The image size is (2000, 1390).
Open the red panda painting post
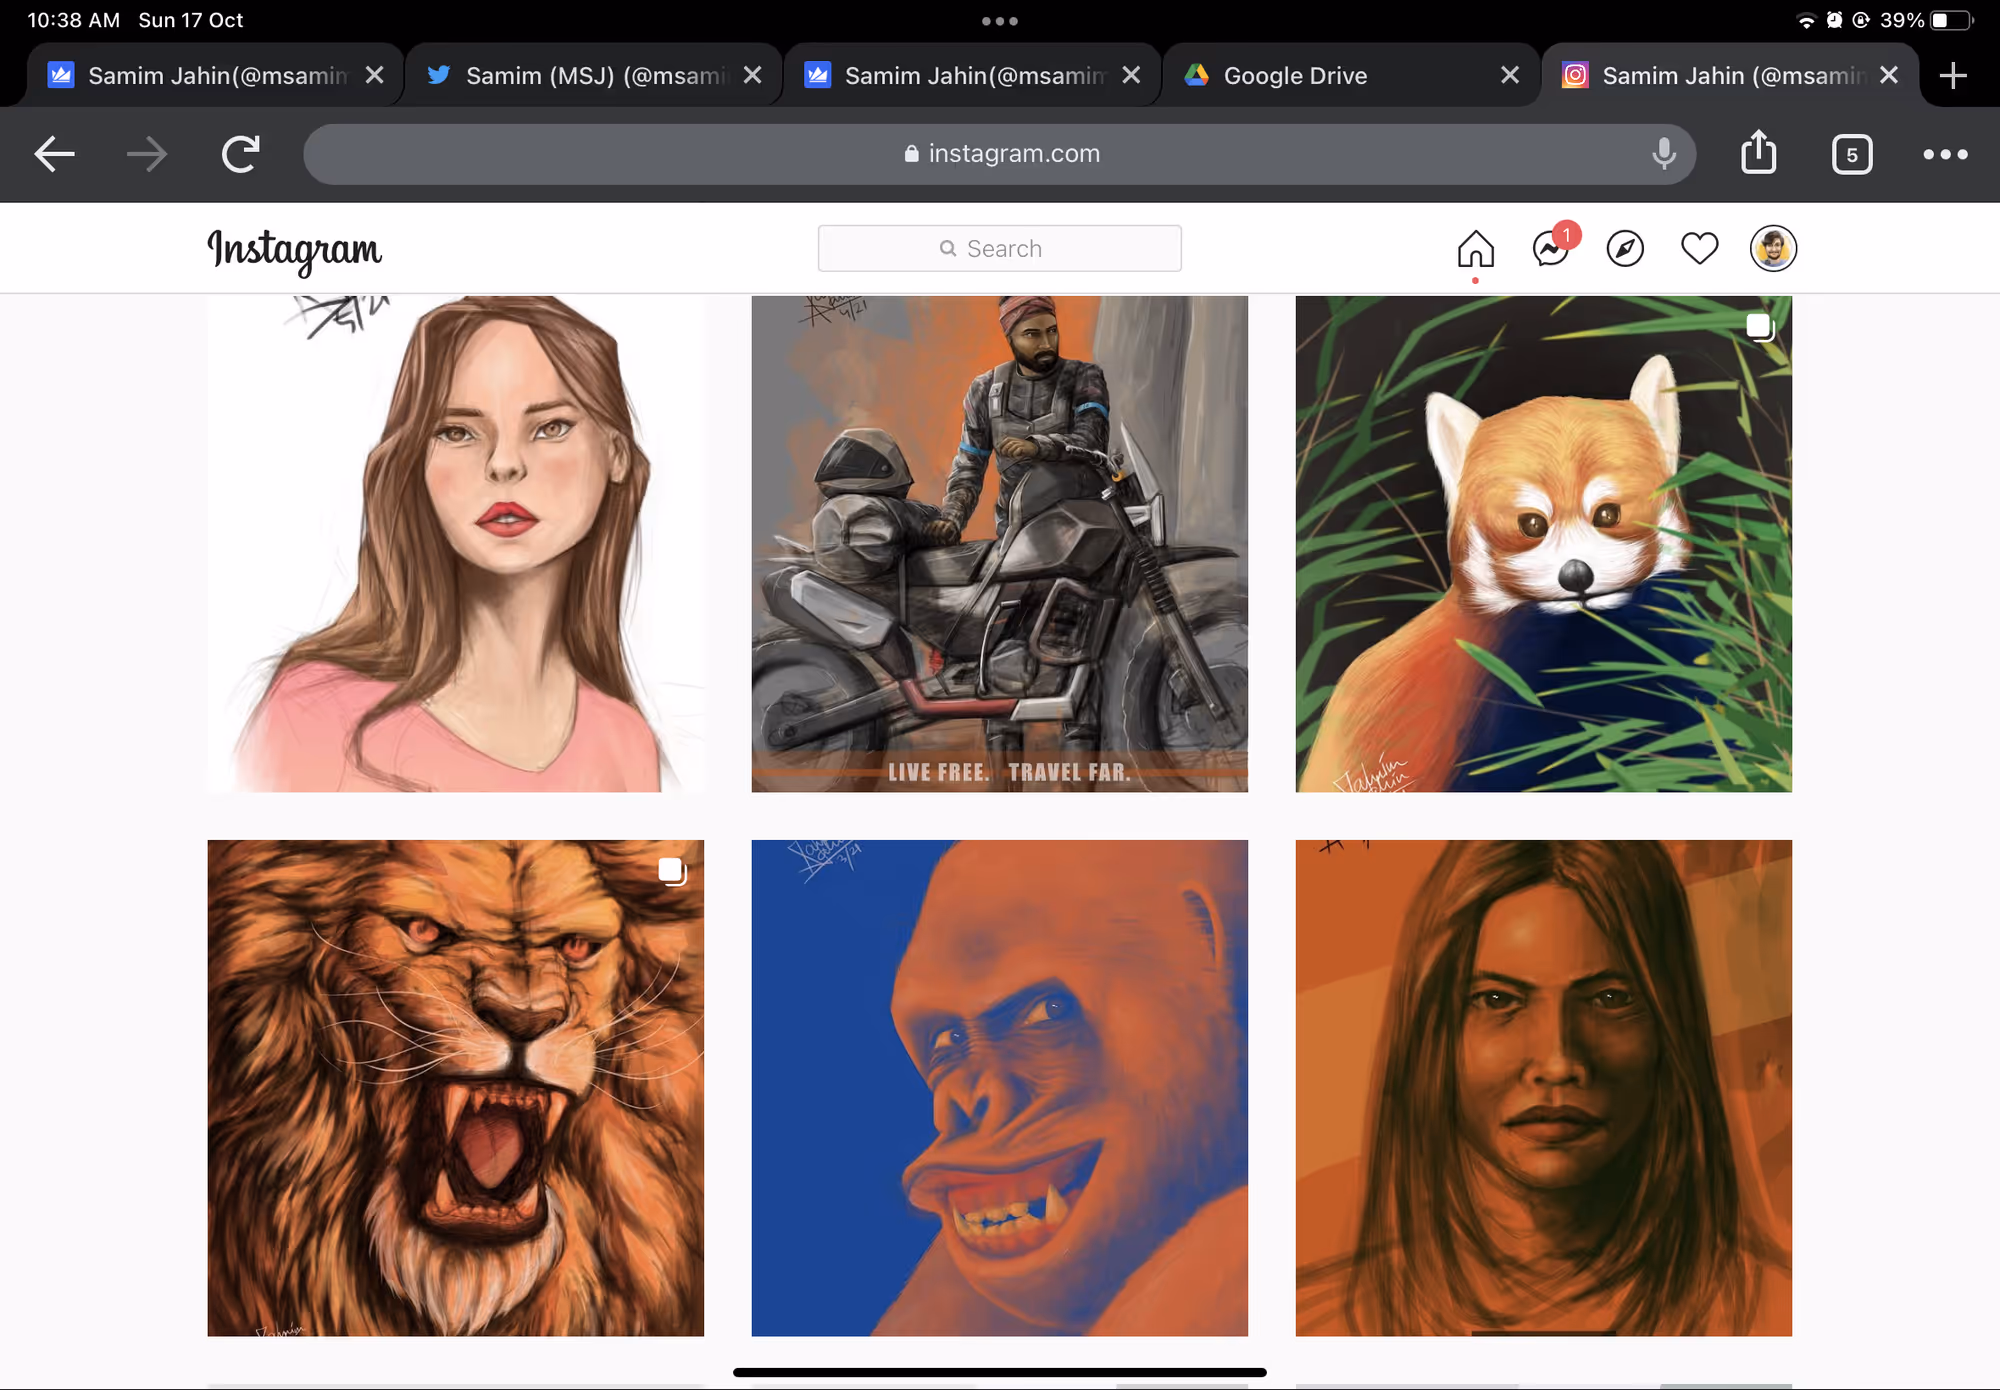click(x=1543, y=544)
